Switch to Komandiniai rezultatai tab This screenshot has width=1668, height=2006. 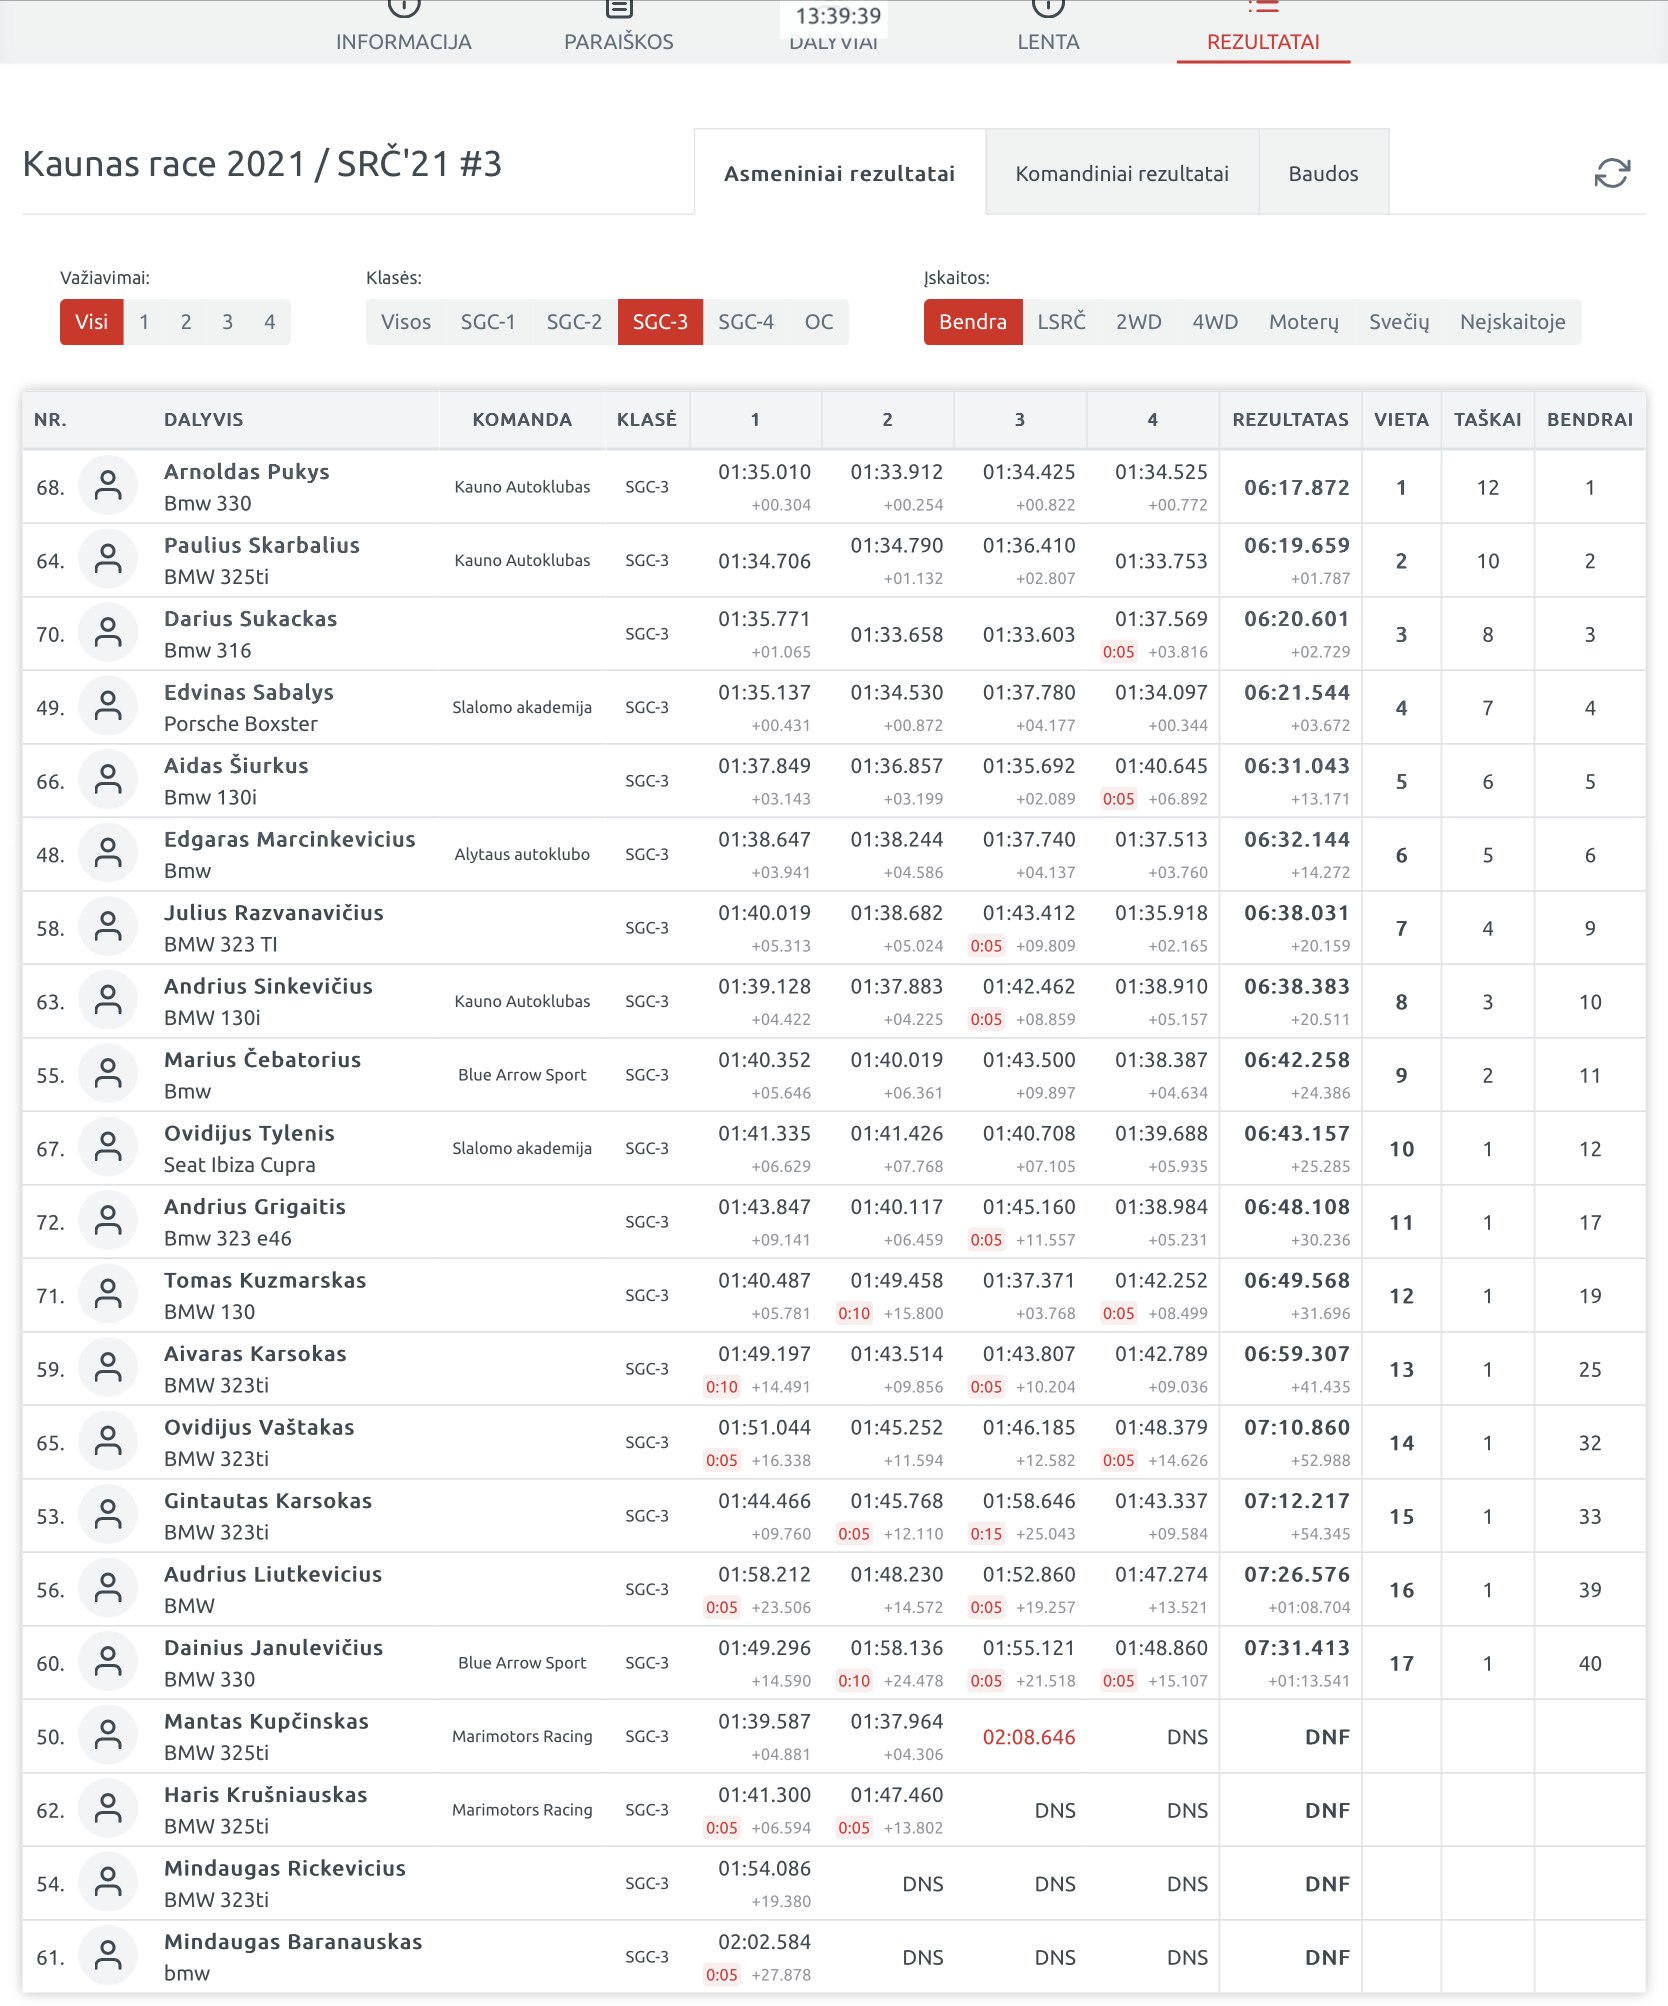1122,173
